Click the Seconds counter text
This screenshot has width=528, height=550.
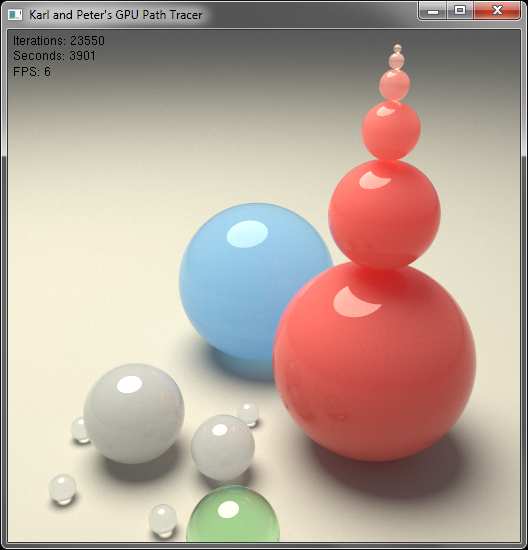[x=54, y=56]
